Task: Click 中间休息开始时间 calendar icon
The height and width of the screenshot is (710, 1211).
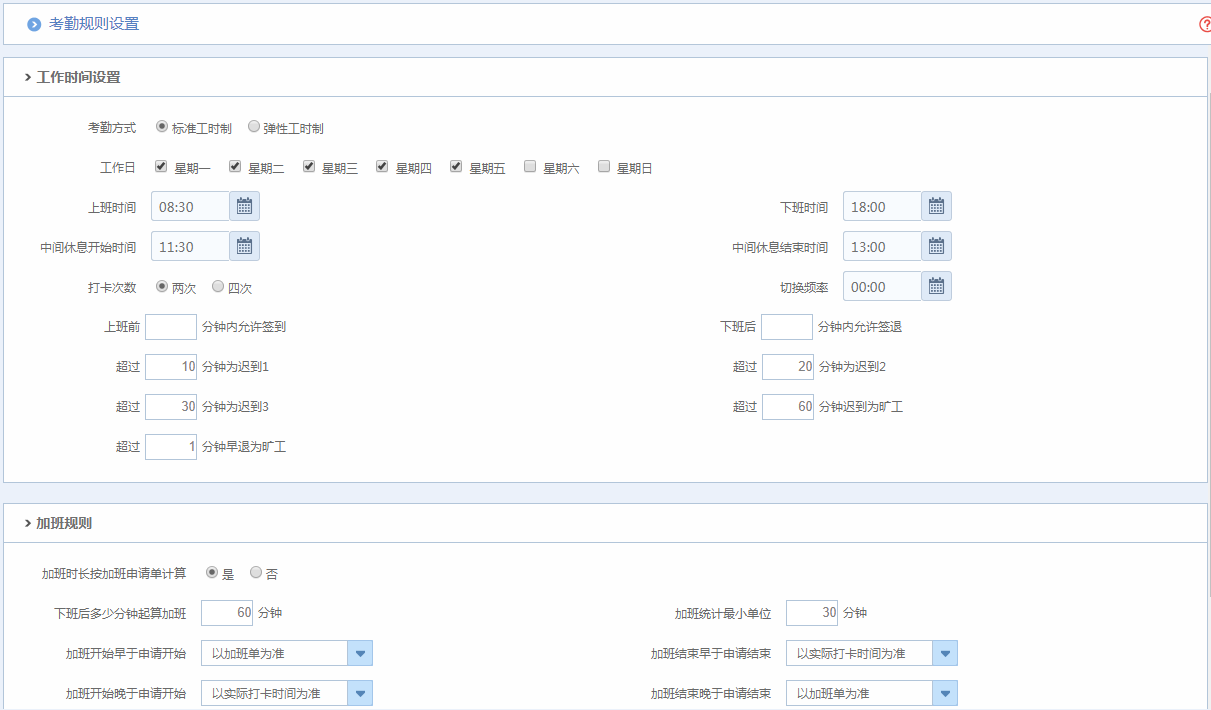Action: (x=244, y=246)
